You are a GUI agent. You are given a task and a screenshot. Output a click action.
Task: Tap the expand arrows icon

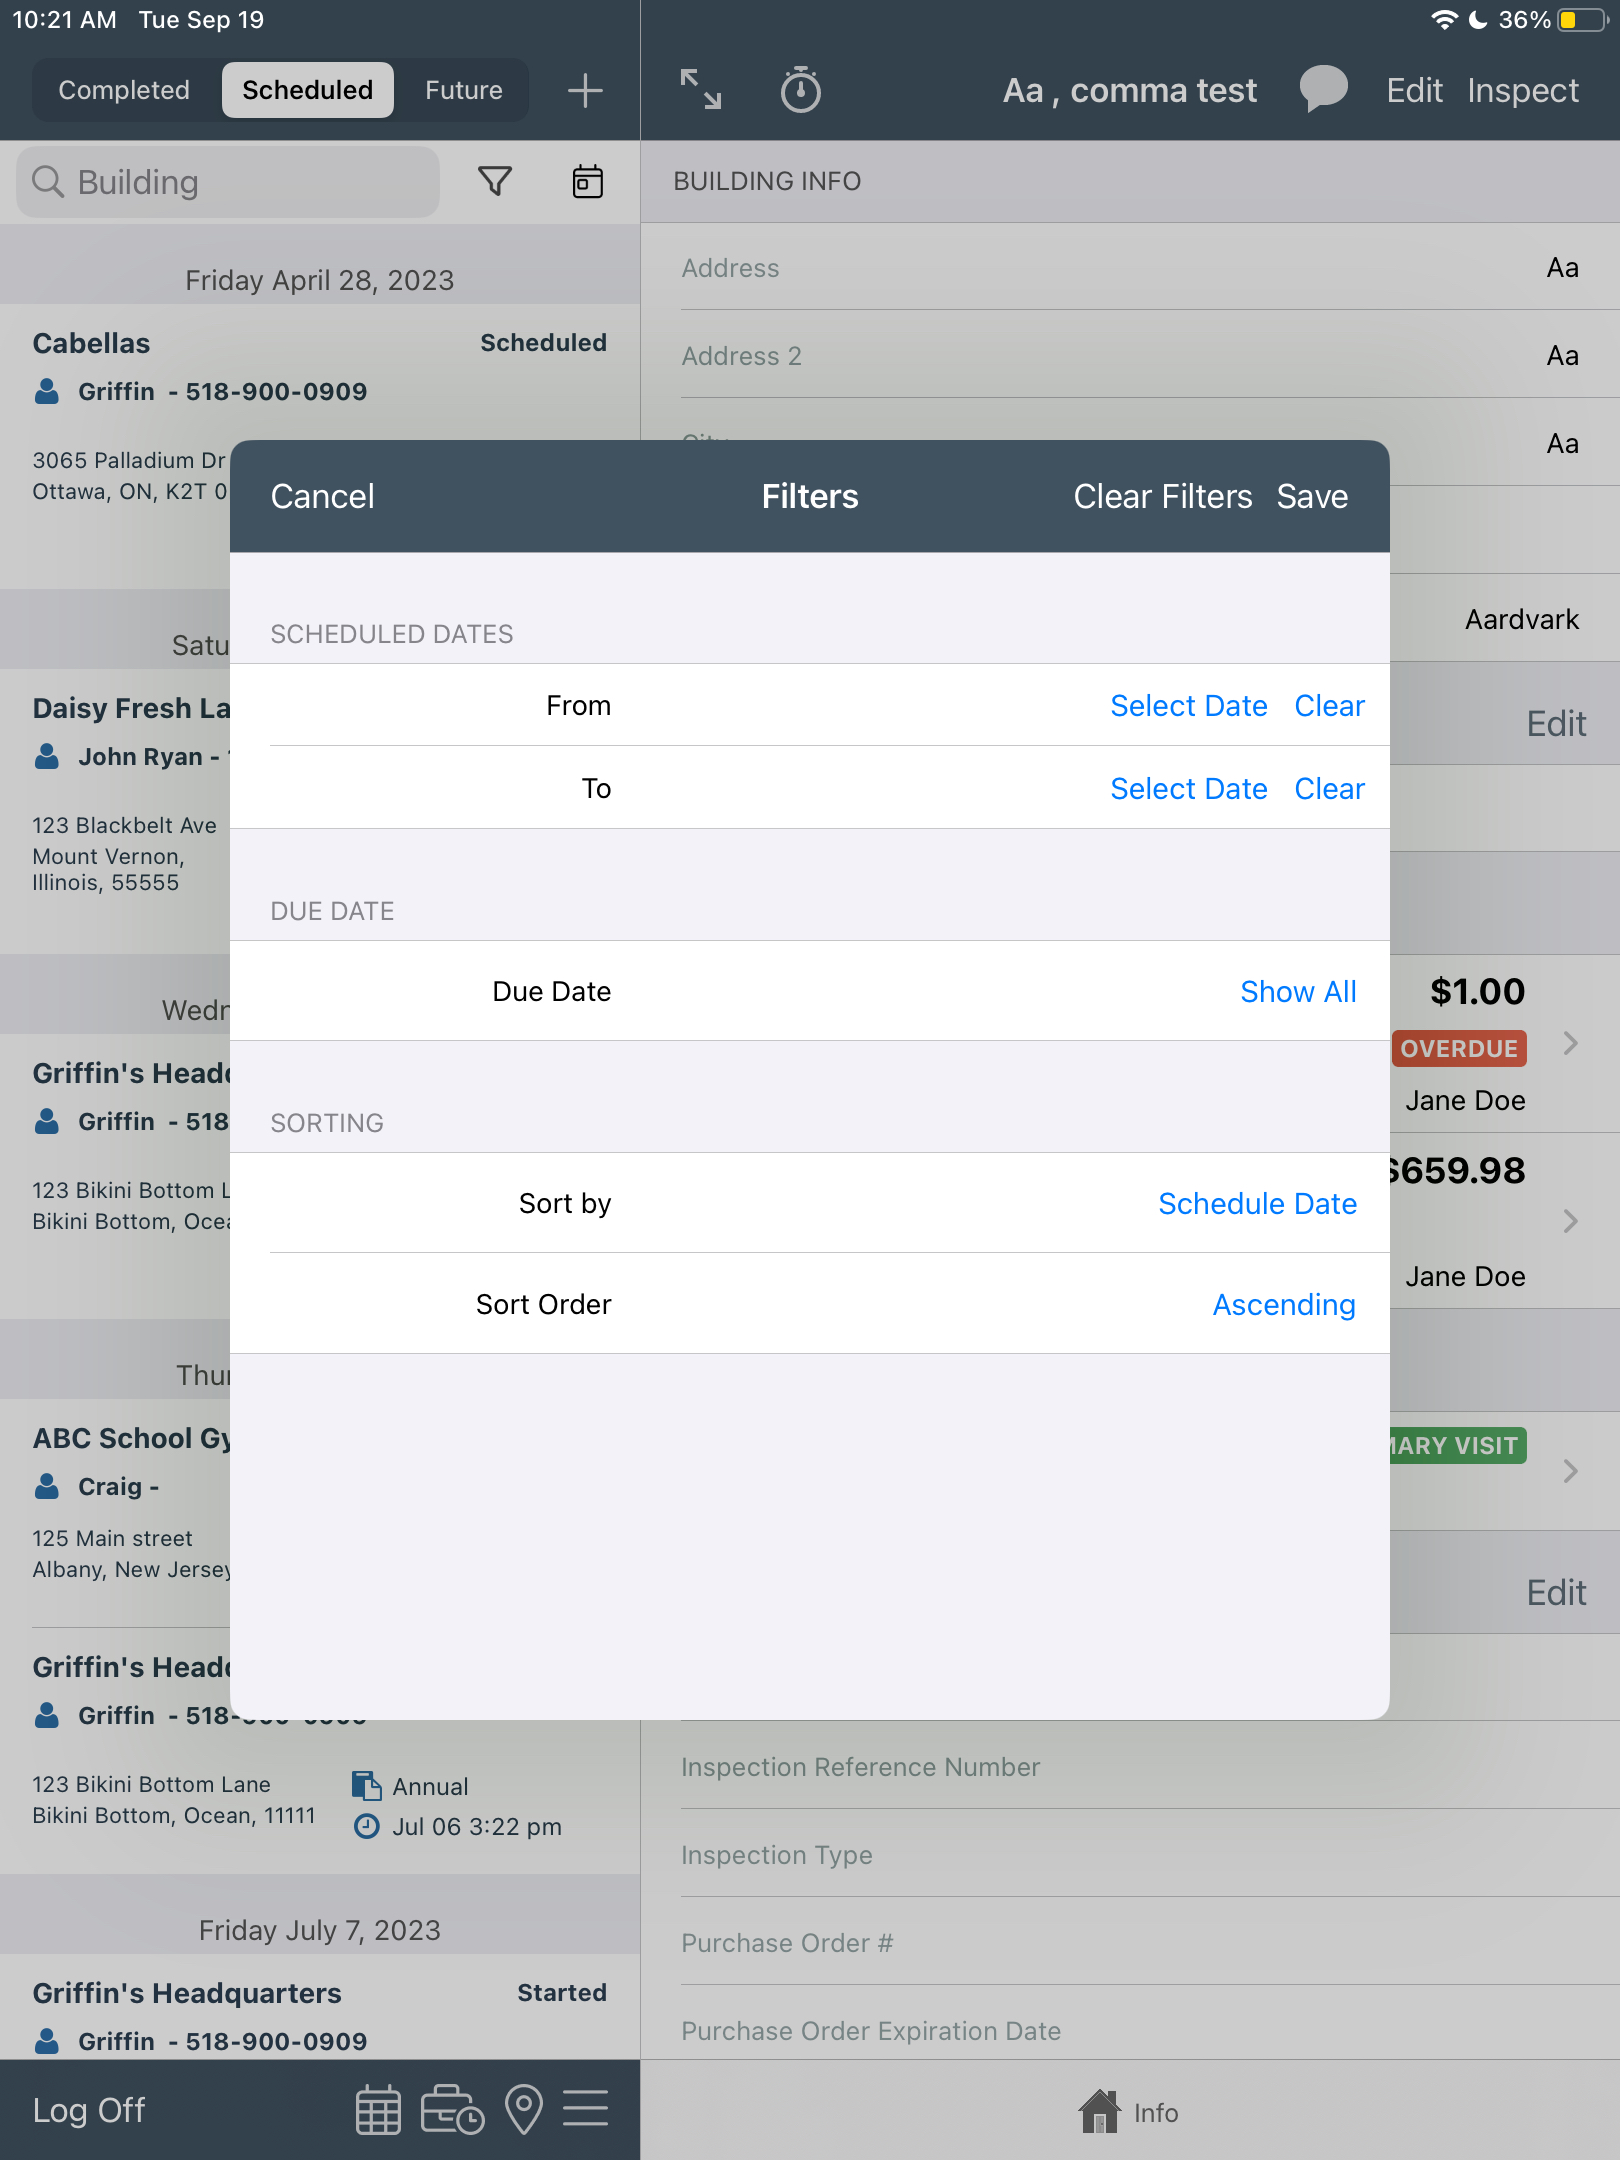tap(700, 90)
